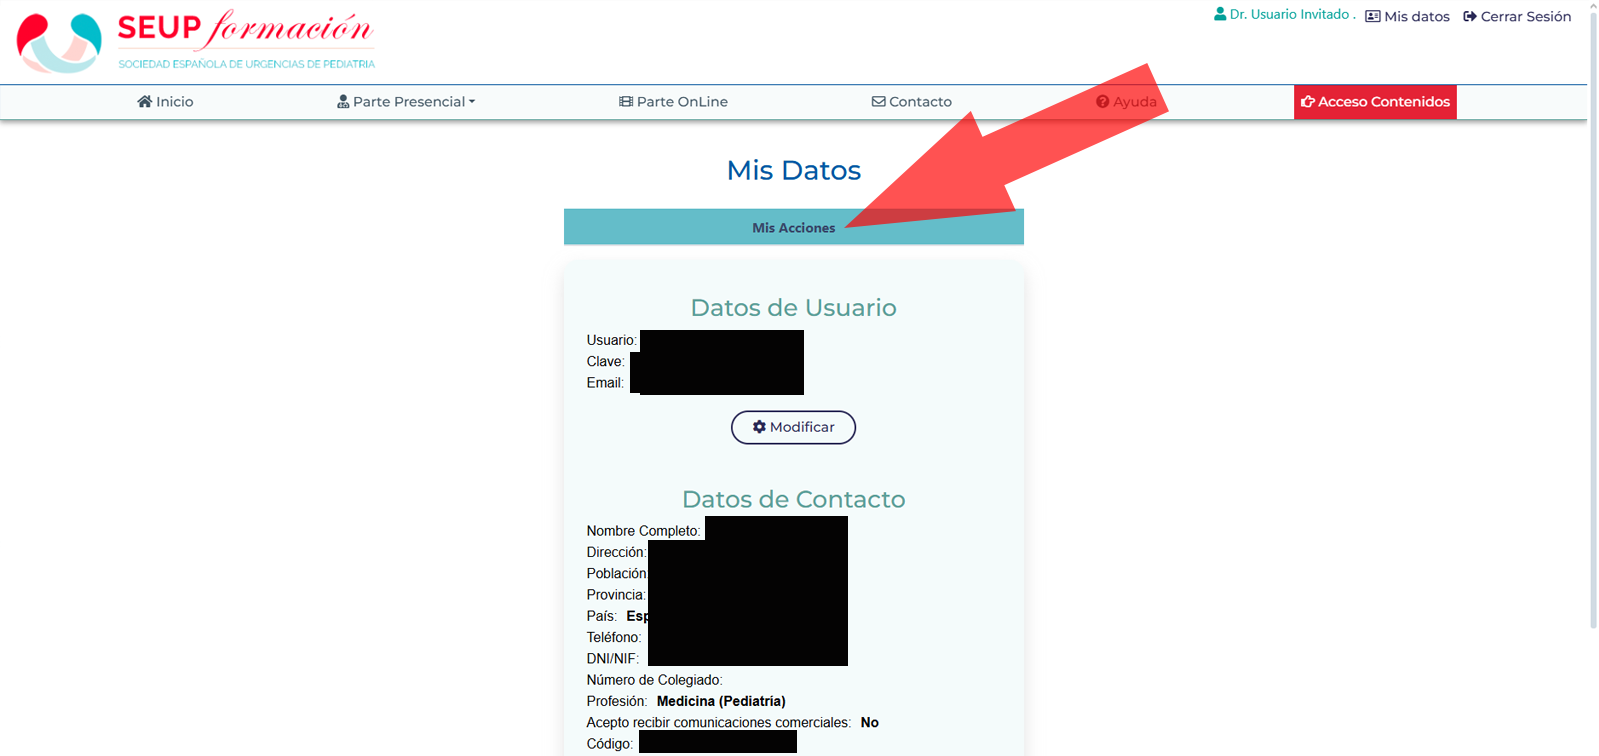Open the Dr. Usuario Invitado profile link
Image resolution: width=1599 pixels, height=756 pixels.
pos(1289,15)
